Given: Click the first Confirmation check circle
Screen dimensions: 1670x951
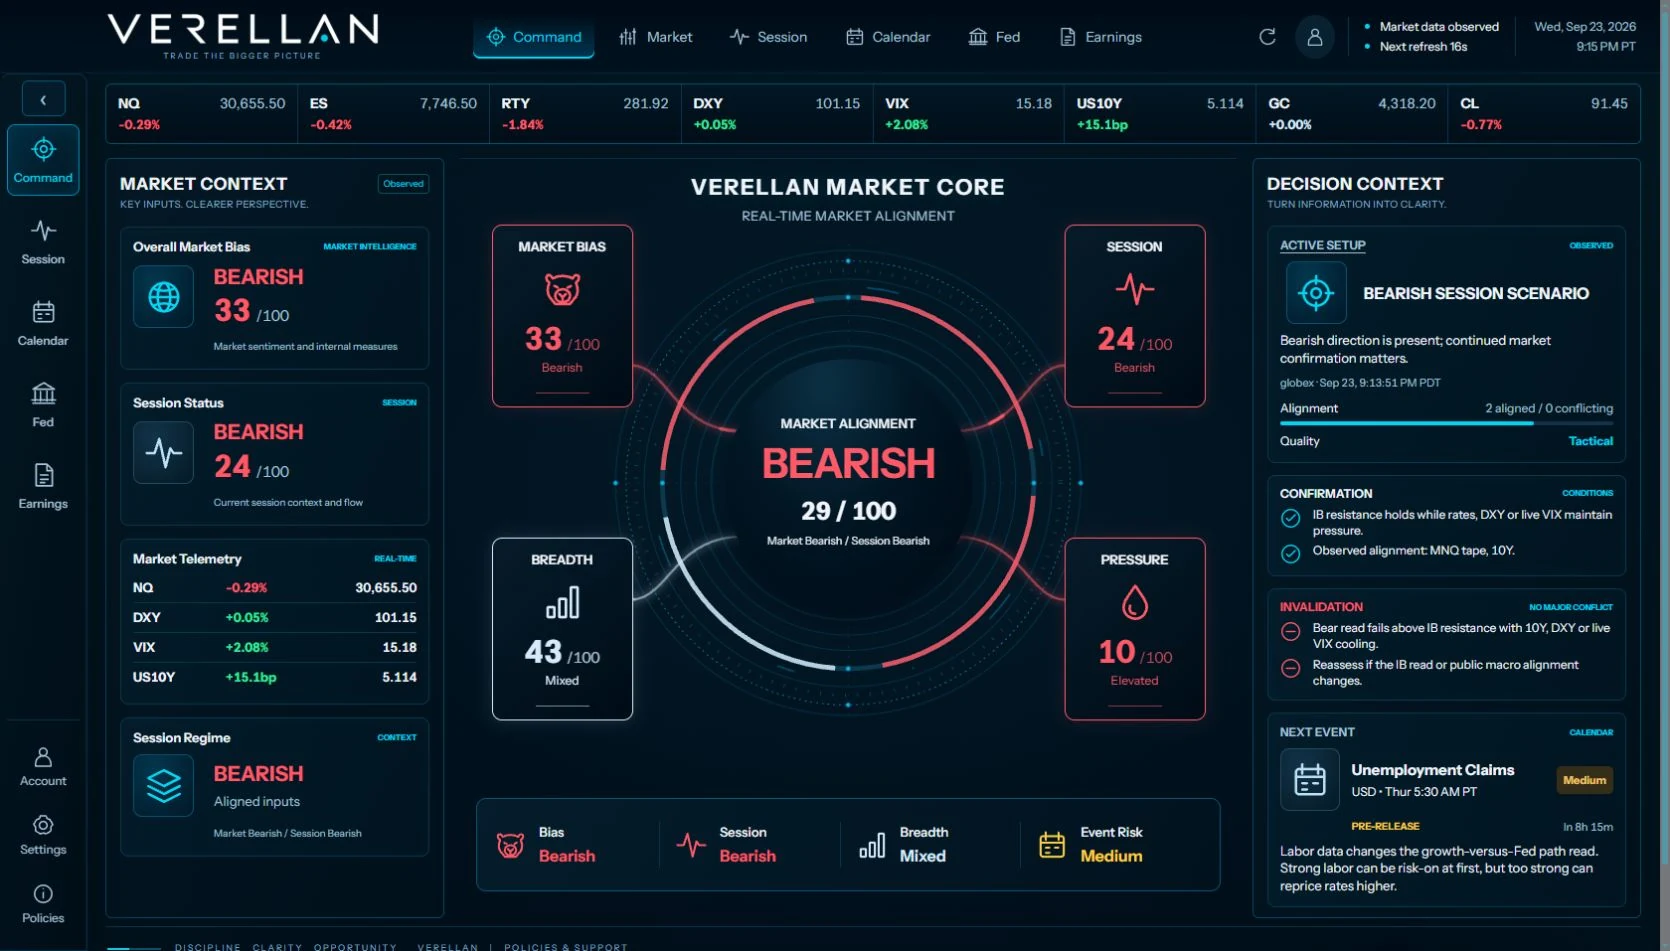Looking at the screenshot, I should pyautogui.click(x=1290, y=518).
